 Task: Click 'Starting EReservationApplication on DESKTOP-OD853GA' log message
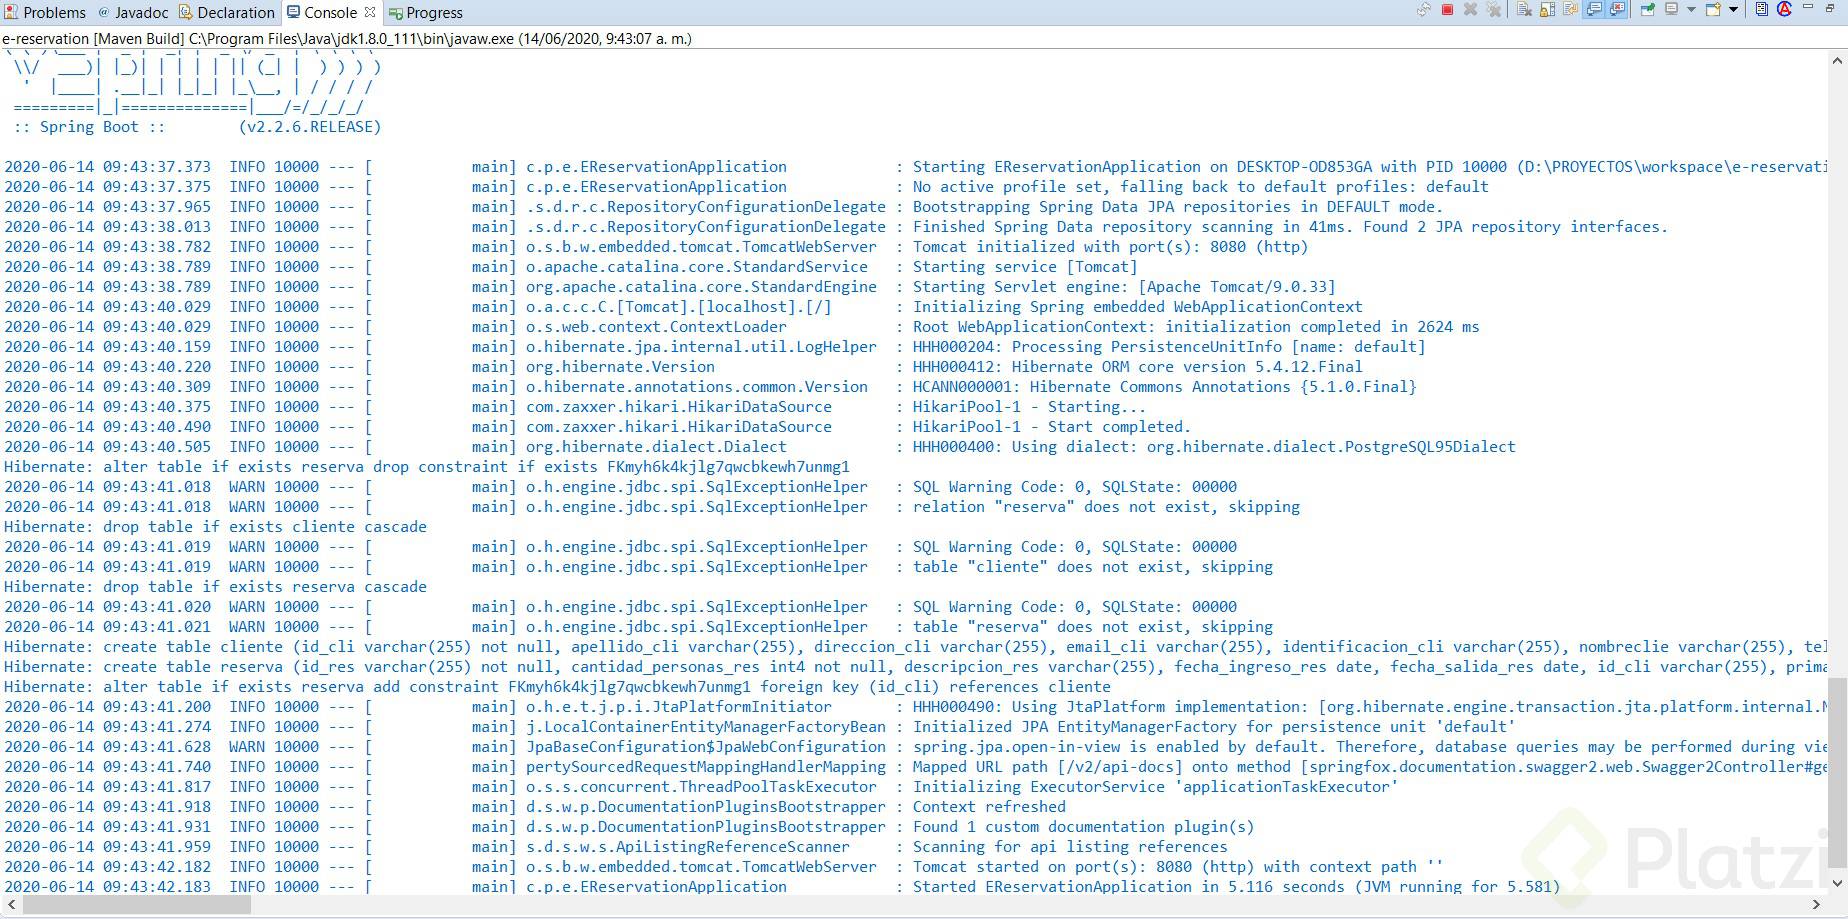click(1369, 167)
